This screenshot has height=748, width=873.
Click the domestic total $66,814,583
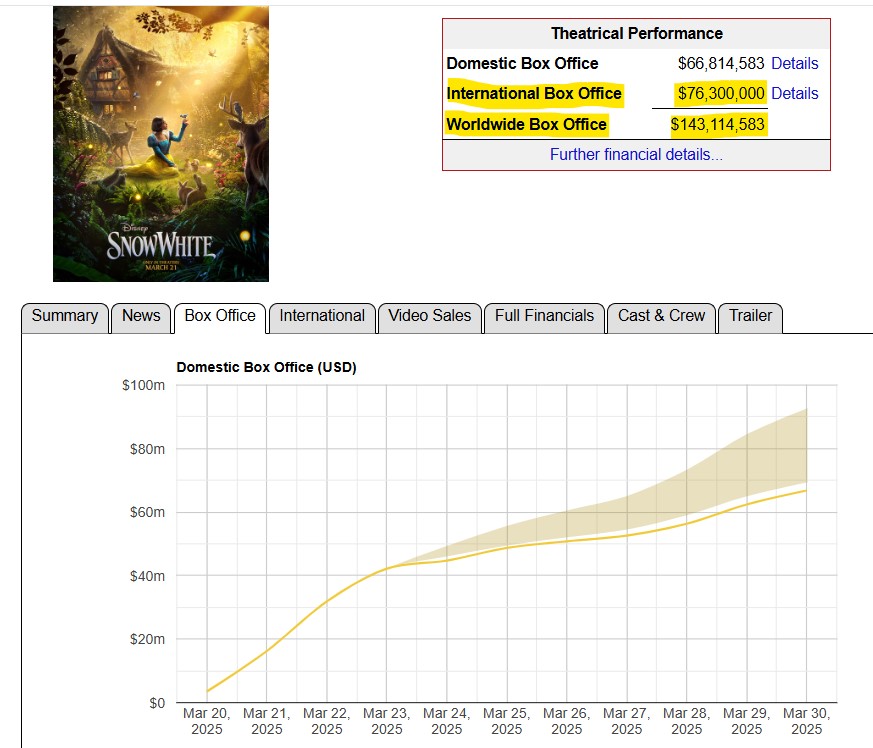[721, 64]
